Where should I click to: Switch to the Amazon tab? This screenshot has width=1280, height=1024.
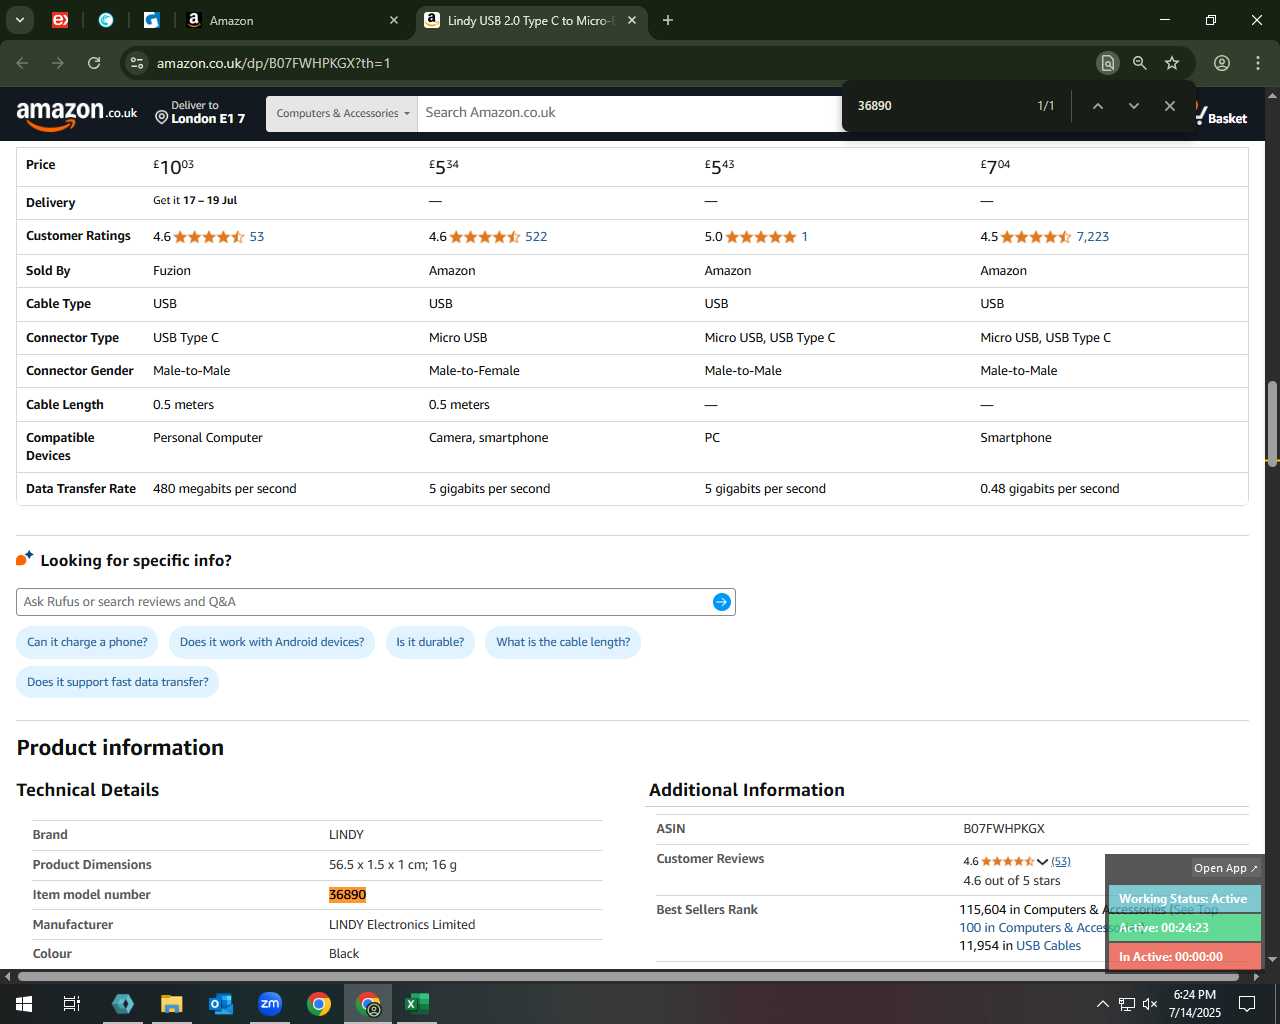click(x=291, y=20)
